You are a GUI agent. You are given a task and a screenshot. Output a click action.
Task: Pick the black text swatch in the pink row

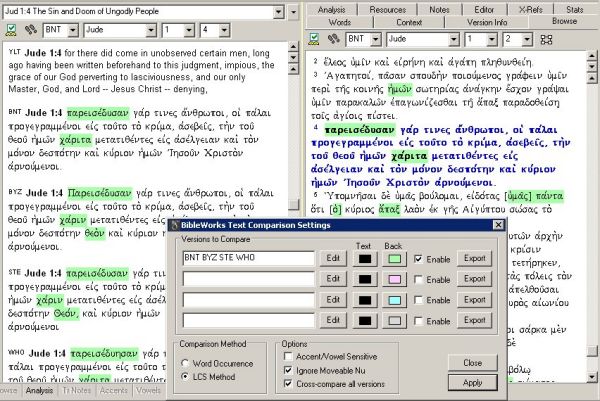pyautogui.click(x=365, y=280)
